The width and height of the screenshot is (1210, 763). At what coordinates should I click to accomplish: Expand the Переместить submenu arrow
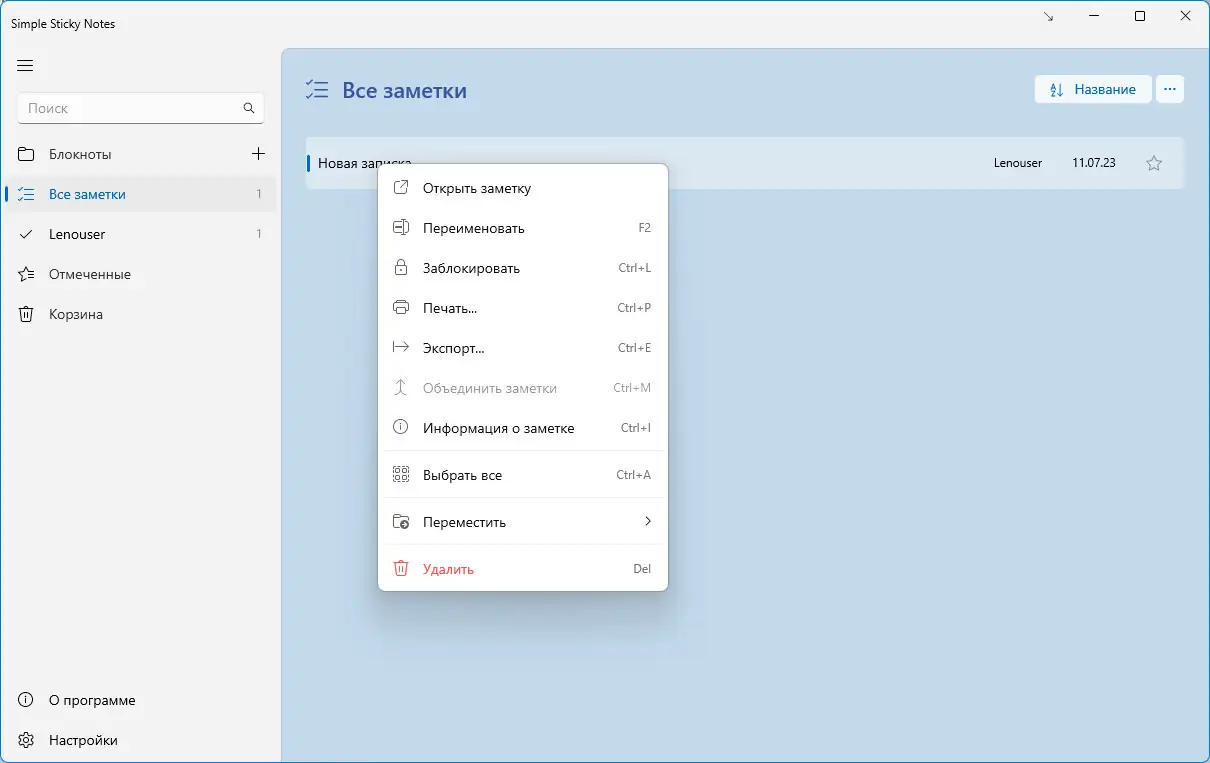(x=648, y=522)
